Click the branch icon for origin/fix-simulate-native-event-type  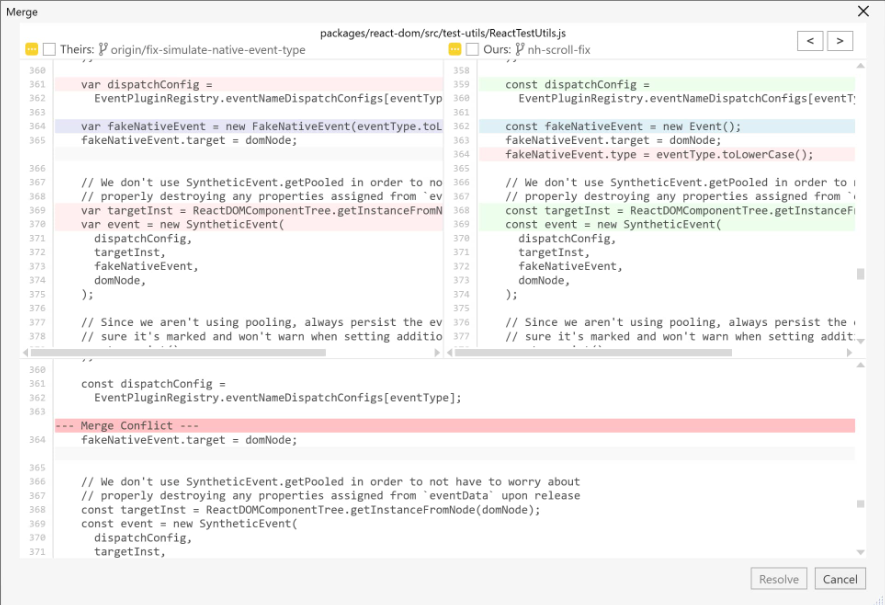pyautogui.click(x=103, y=49)
